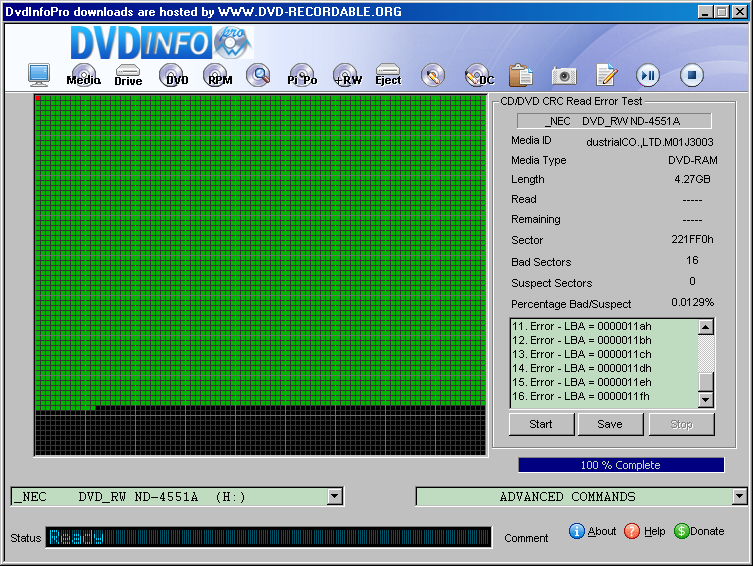Click the Bad Sectors value 16
The height and width of the screenshot is (566, 753).
click(692, 260)
